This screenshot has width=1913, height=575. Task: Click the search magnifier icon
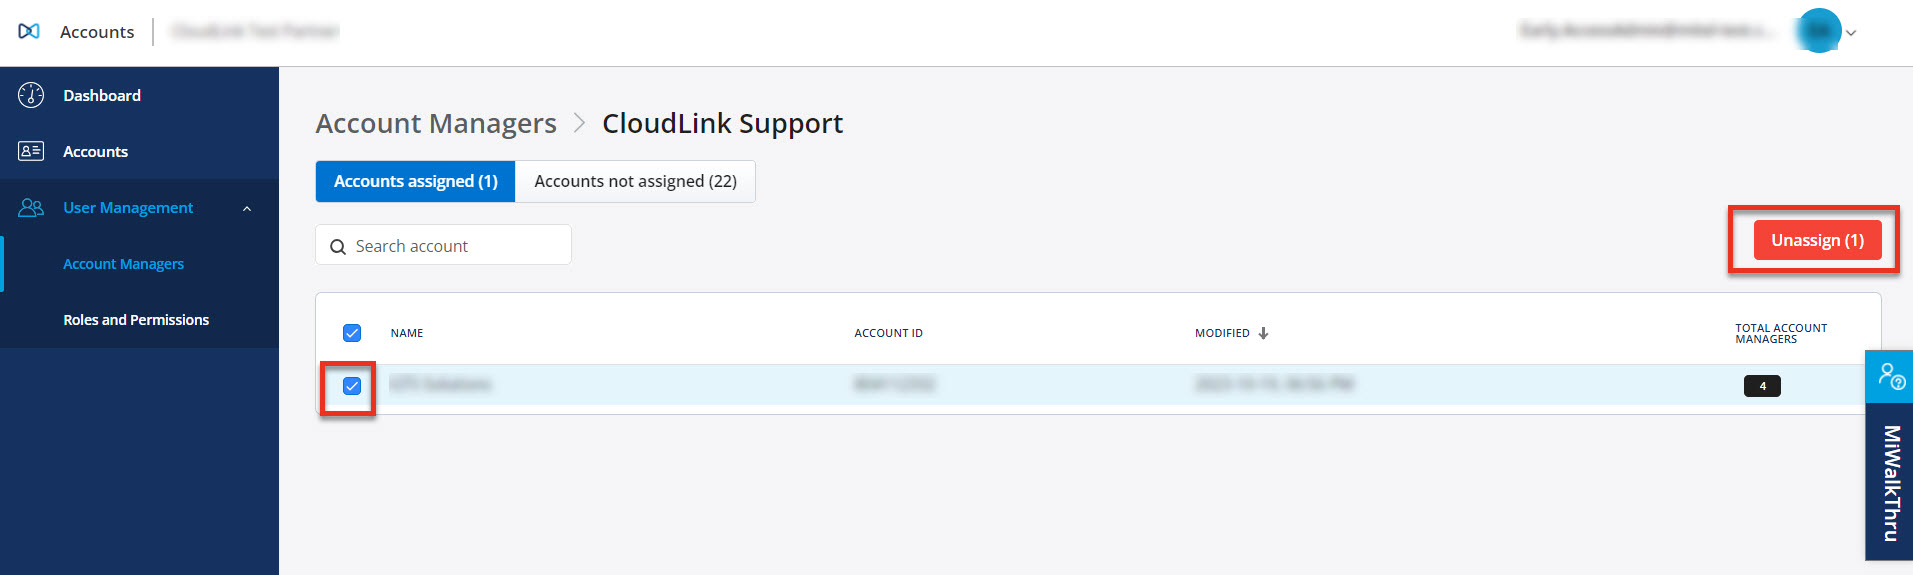(x=338, y=247)
